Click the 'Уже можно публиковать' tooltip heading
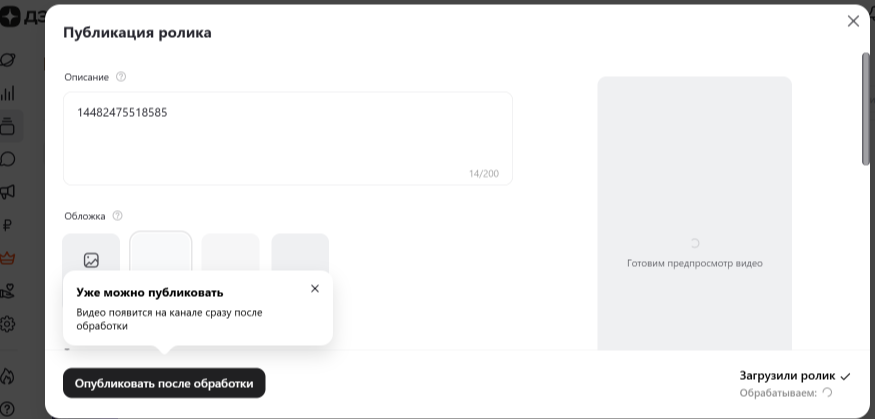Image resolution: width=875 pixels, height=419 pixels. [x=150, y=292]
